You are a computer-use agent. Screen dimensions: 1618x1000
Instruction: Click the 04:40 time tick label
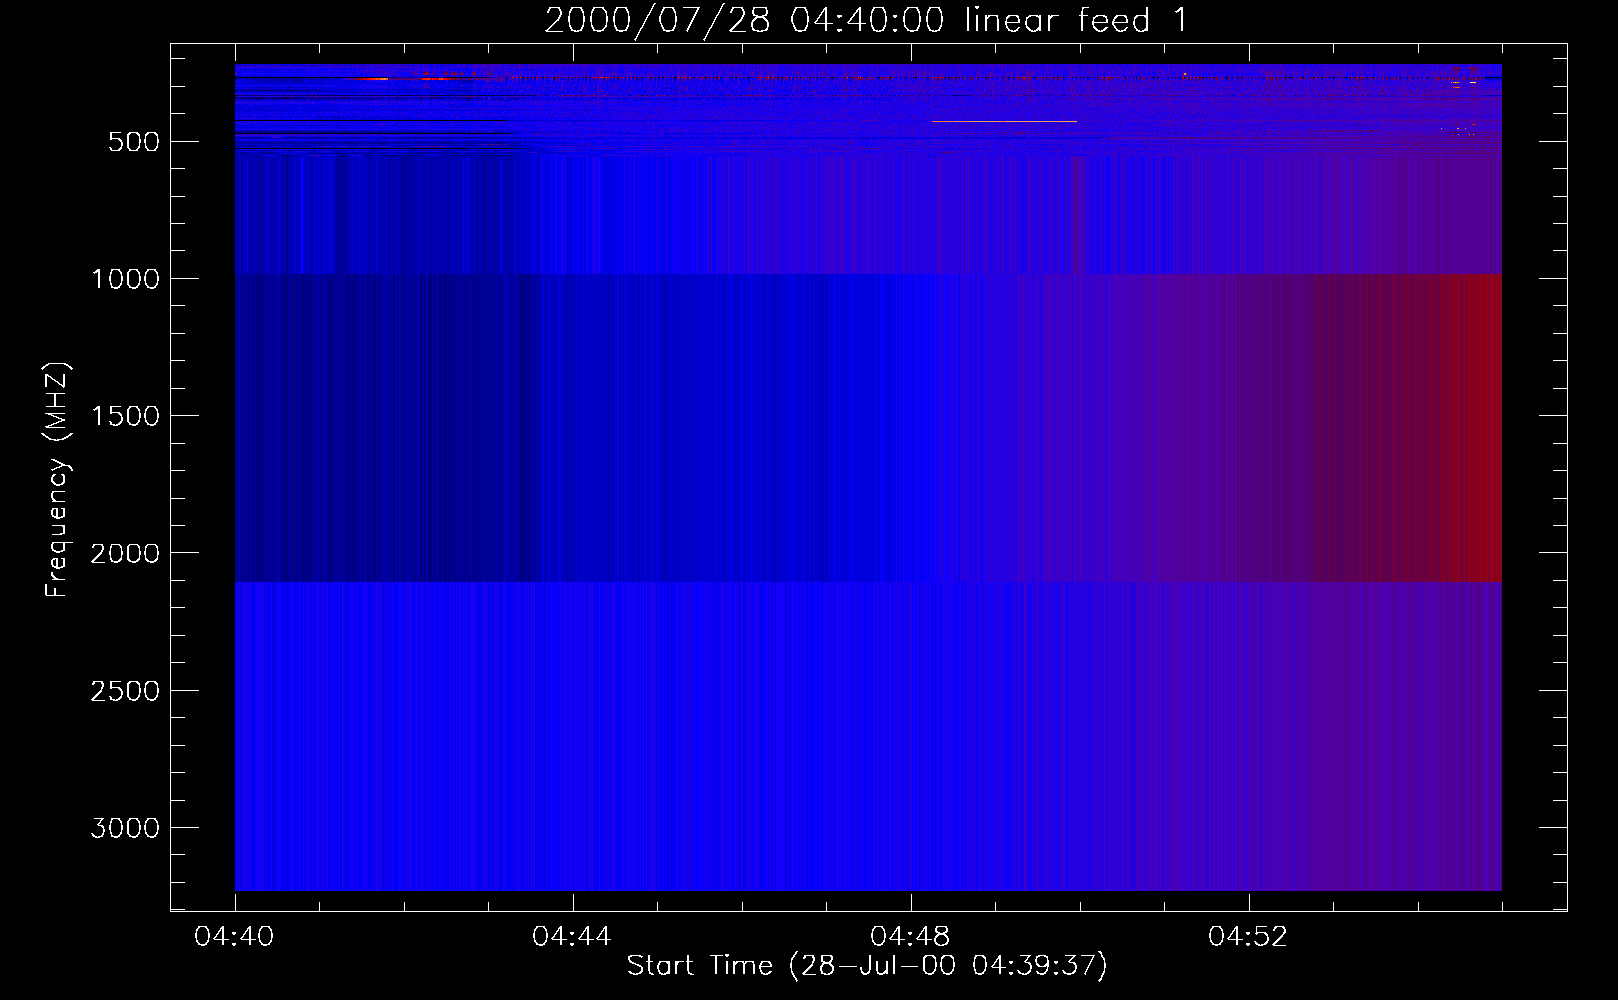tap(234, 937)
